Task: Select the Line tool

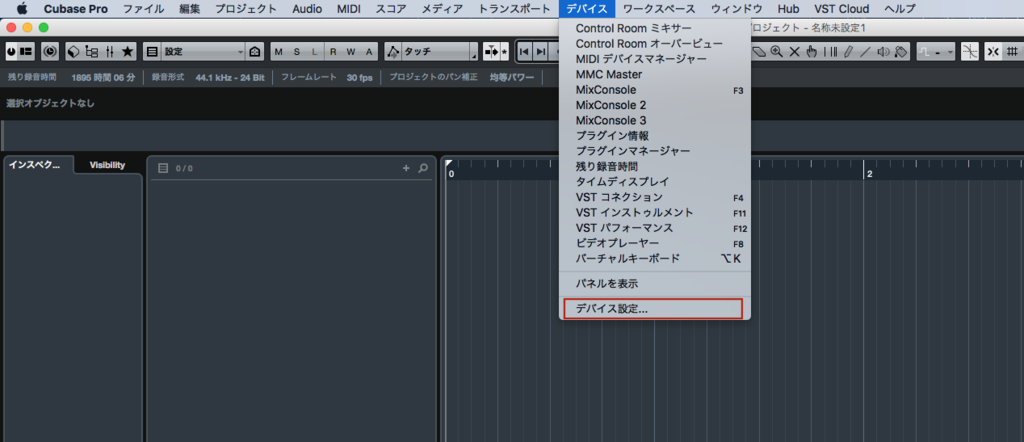Action: point(865,52)
